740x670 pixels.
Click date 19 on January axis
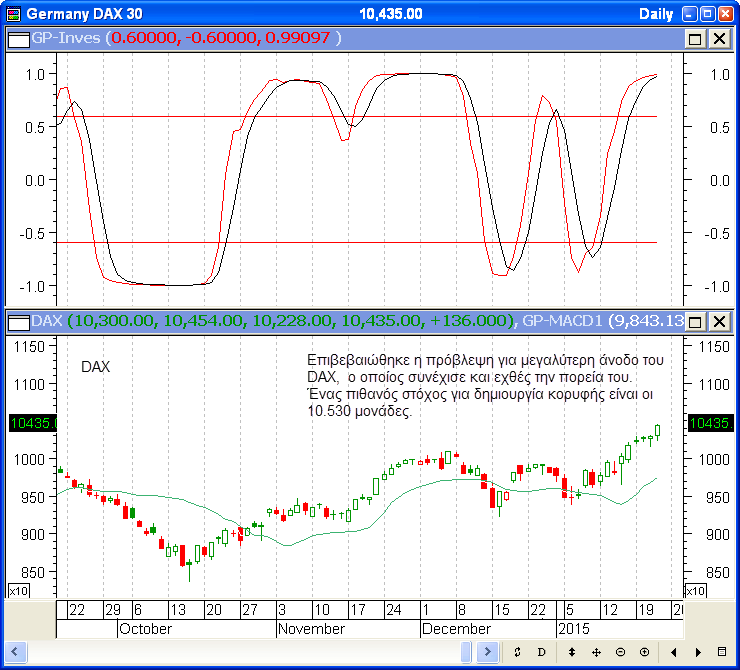click(646, 610)
